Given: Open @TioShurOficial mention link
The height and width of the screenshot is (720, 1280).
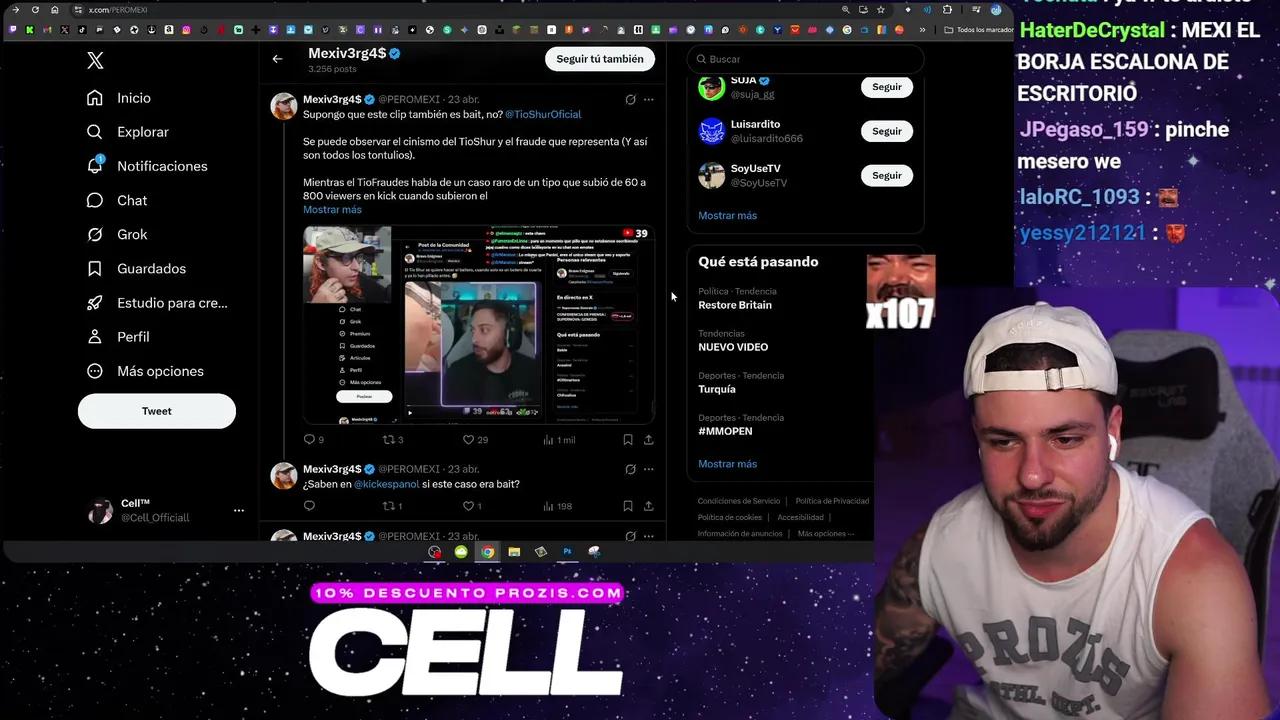Looking at the screenshot, I should pyautogui.click(x=543, y=114).
